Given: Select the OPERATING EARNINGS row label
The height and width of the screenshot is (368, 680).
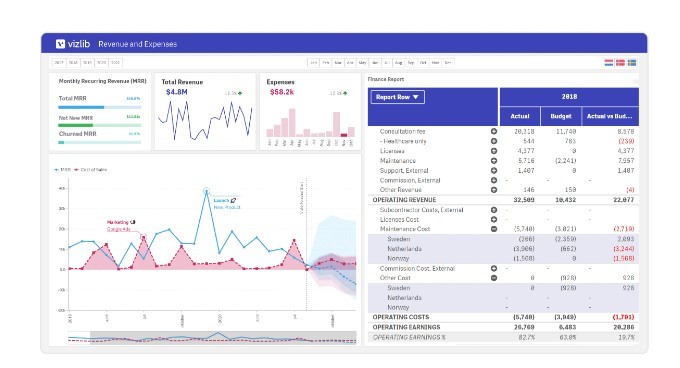Looking at the screenshot, I should (406, 327).
